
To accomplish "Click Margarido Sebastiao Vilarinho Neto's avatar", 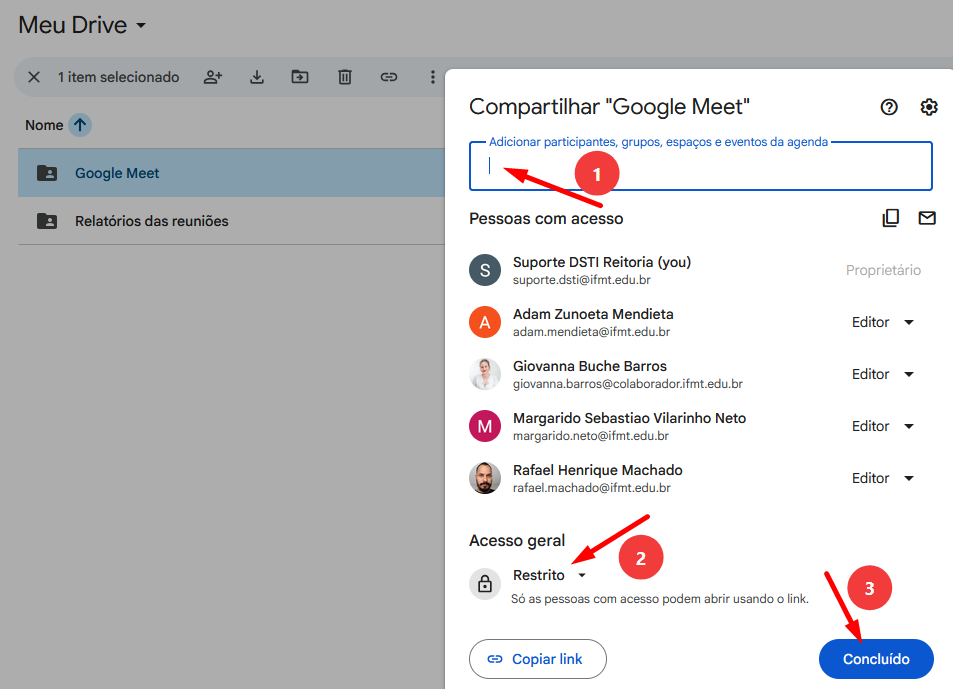I will tap(484, 426).
